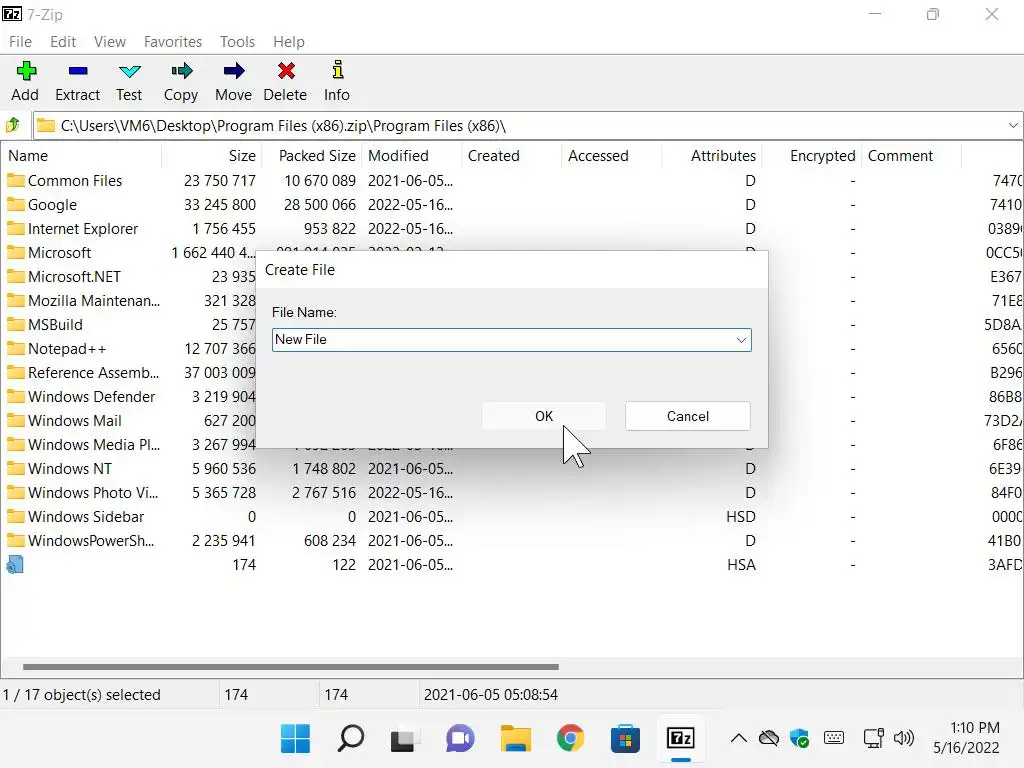
Task: Open taskbar Search
Action: (x=351, y=739)
